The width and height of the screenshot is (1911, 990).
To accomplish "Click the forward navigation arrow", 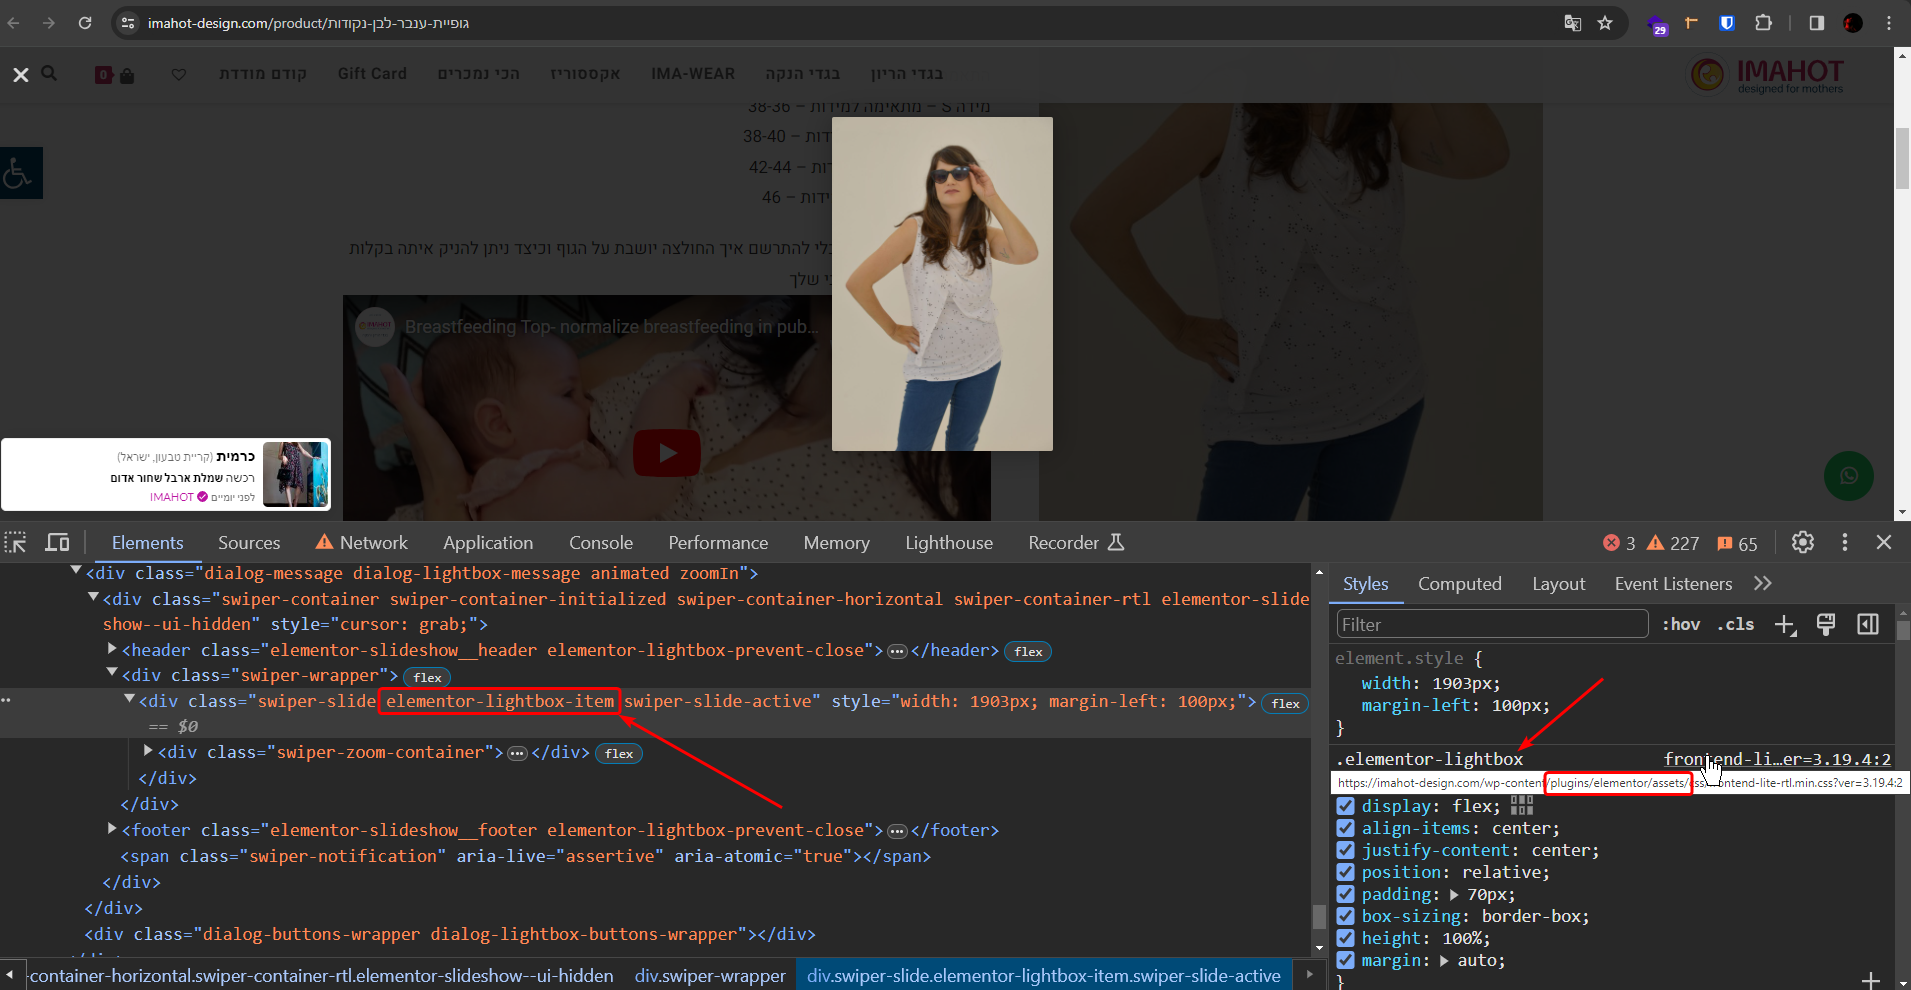I will [x=48, y=23].
